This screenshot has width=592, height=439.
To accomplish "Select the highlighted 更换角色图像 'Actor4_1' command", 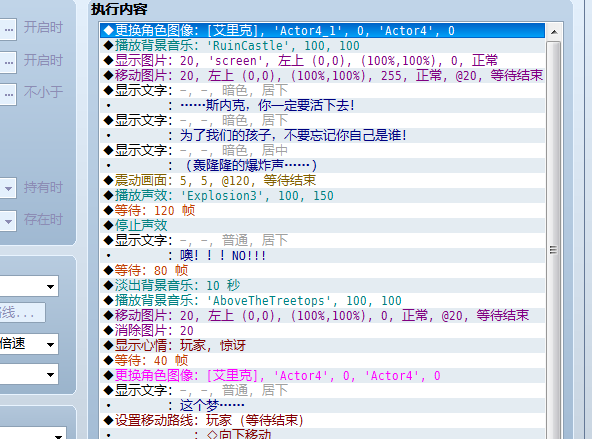I will (x=322, y=31).
